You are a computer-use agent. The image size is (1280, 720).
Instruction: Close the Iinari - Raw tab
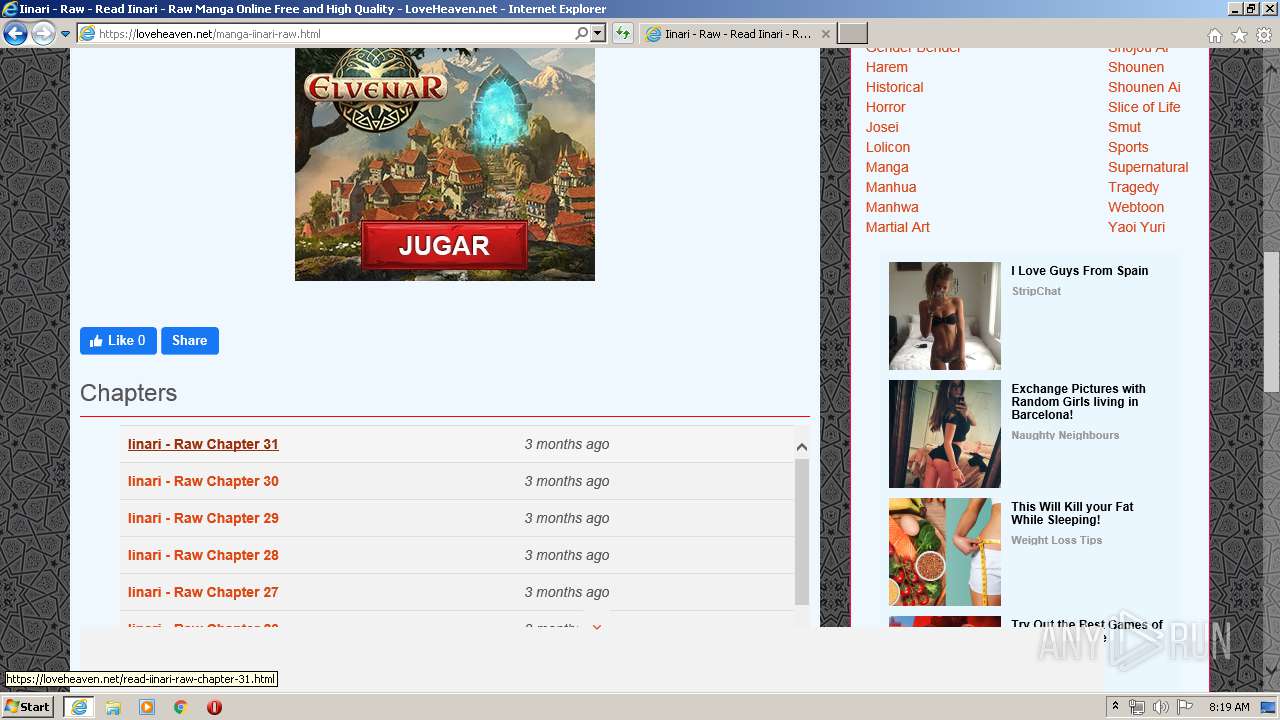(x=825, y=34)
